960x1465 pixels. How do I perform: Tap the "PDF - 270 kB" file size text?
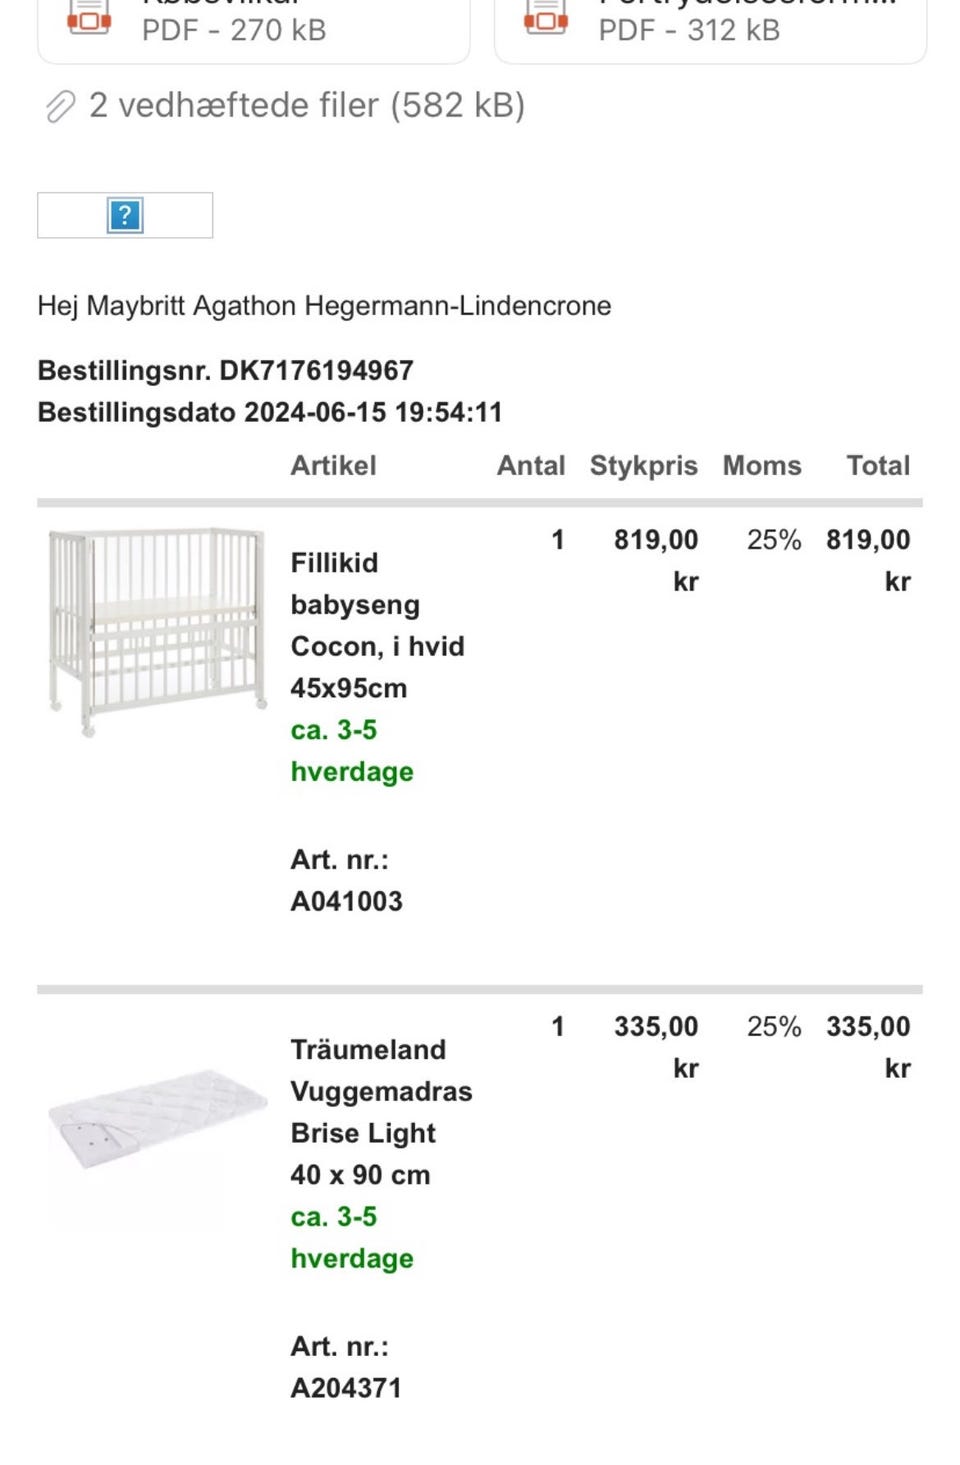point(234,30)
